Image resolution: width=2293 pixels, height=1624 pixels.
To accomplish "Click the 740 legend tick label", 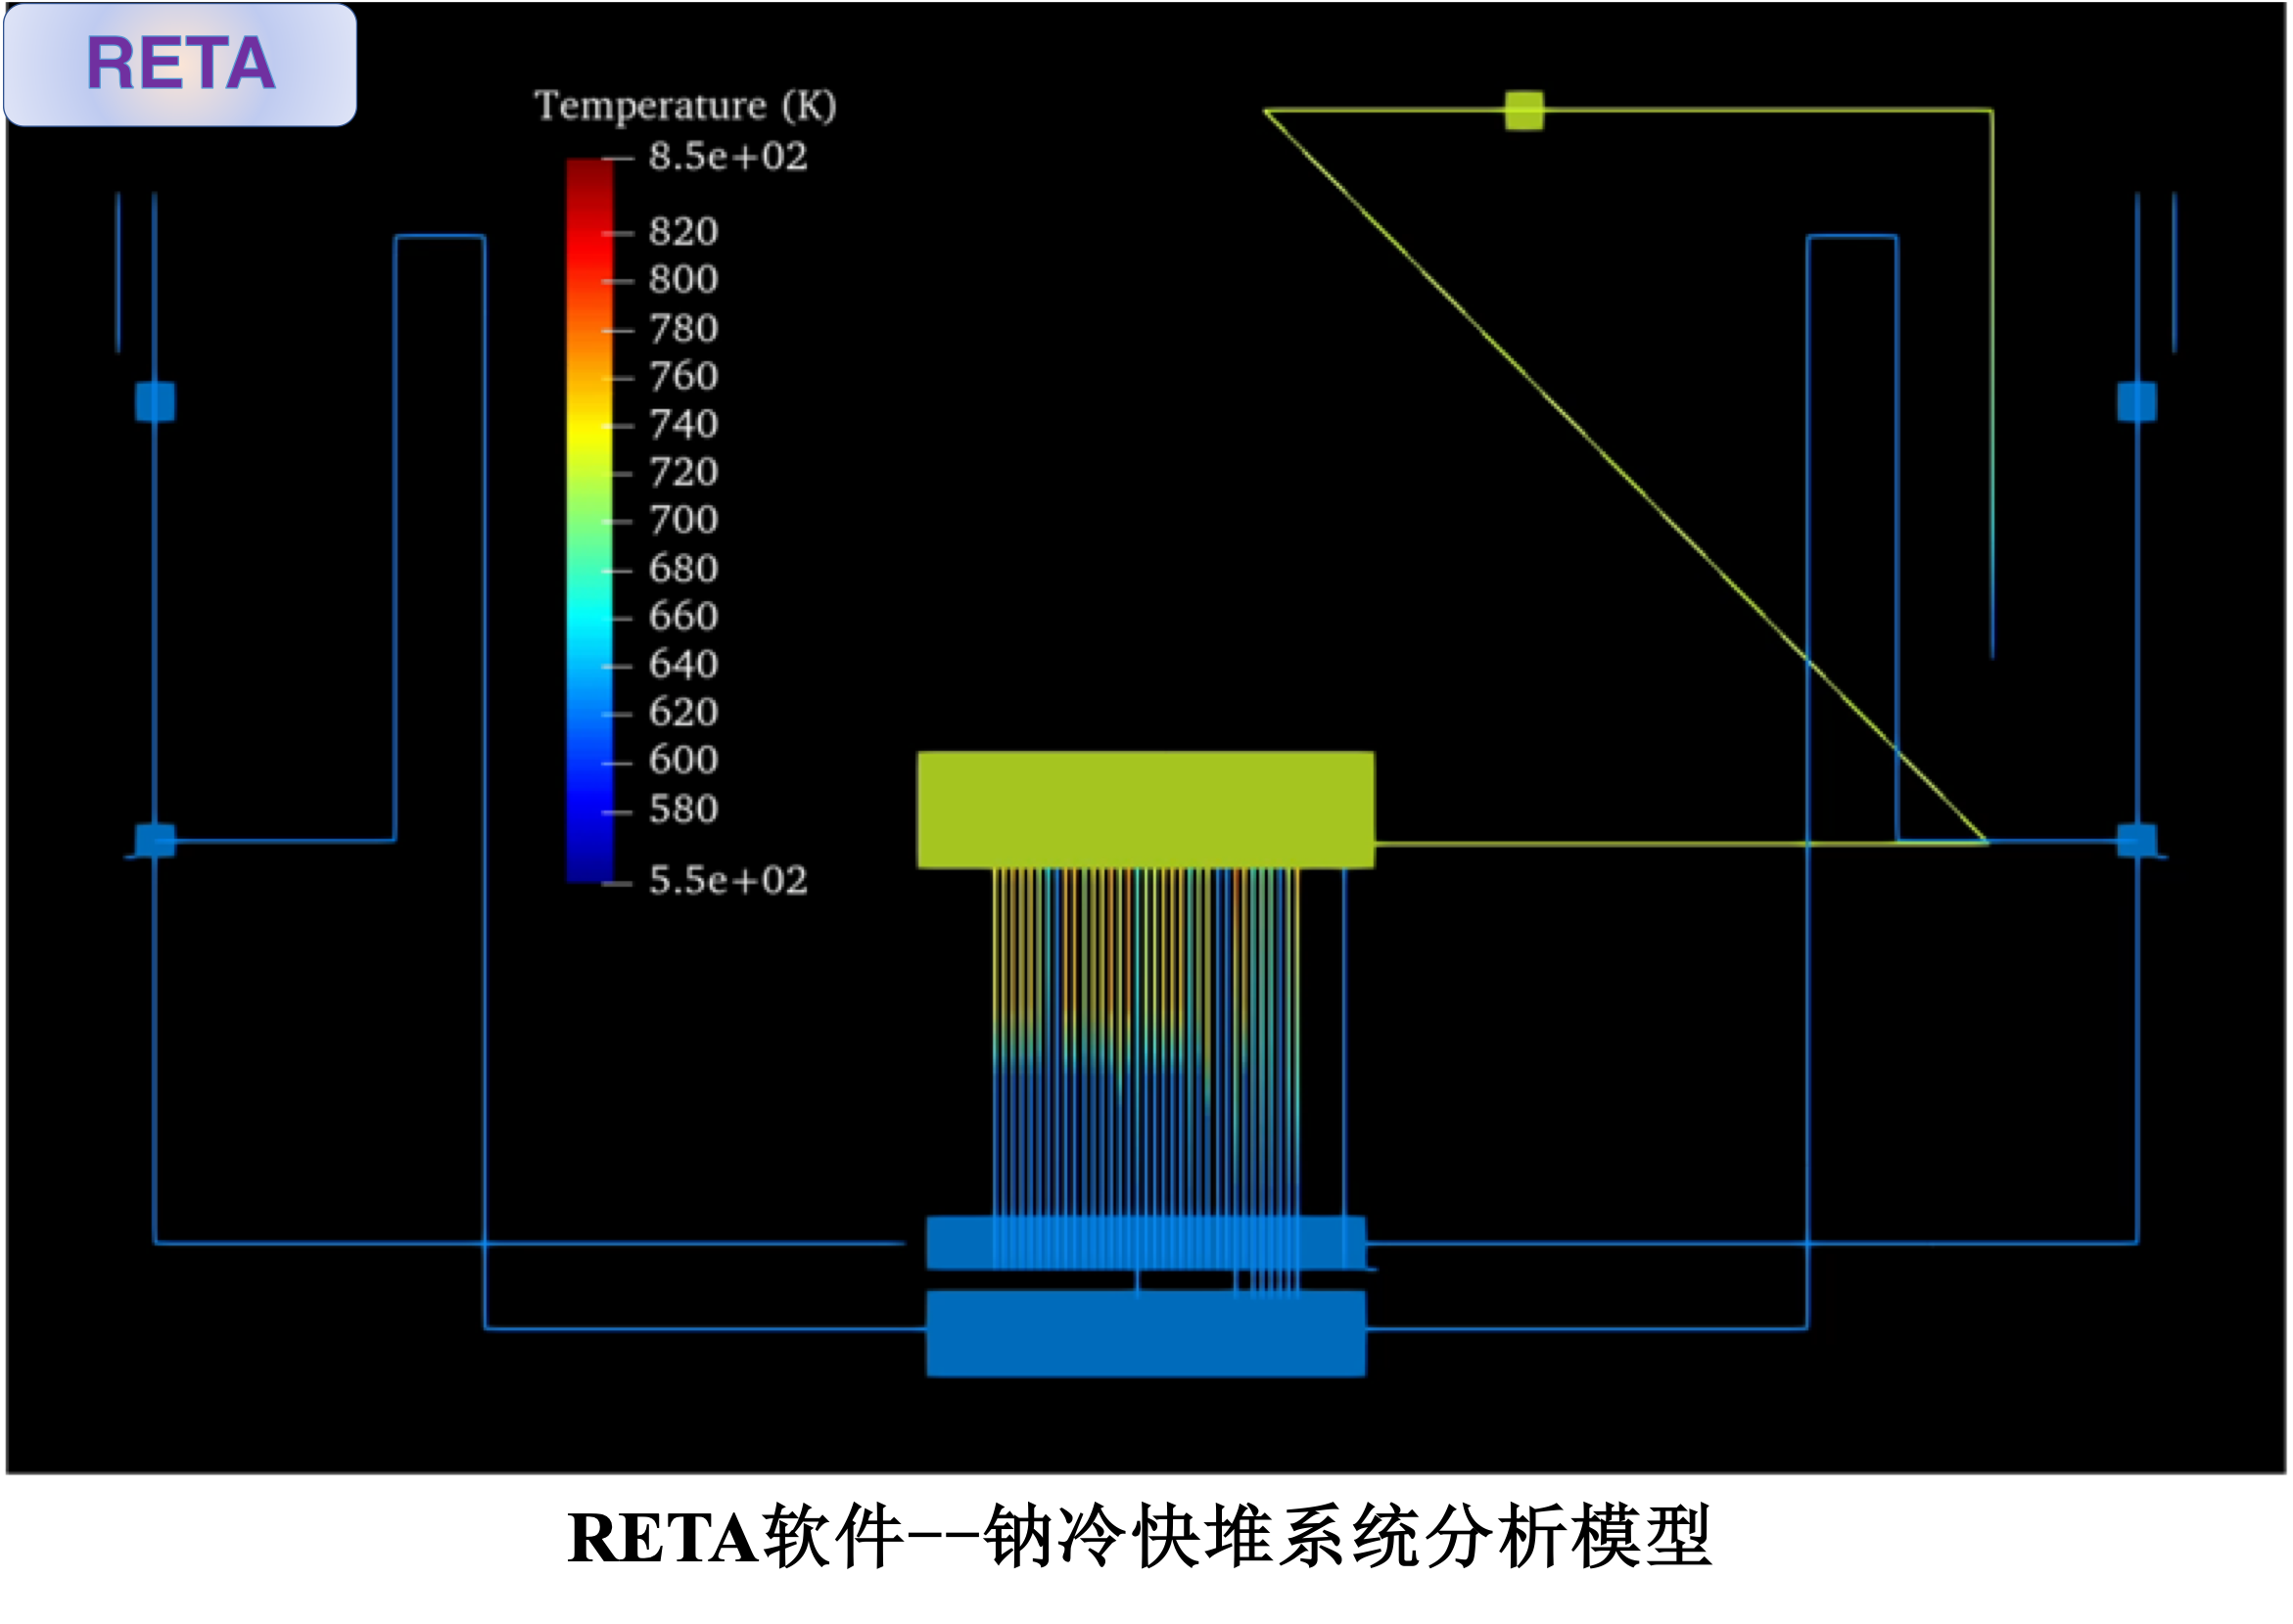I will click(684, 425).
